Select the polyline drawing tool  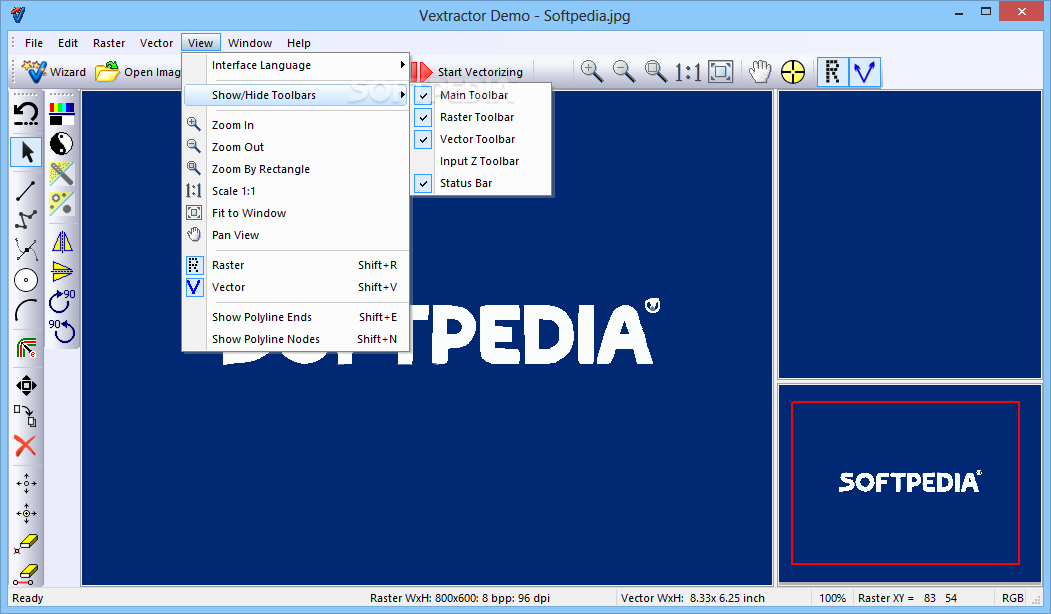(26, 219)
